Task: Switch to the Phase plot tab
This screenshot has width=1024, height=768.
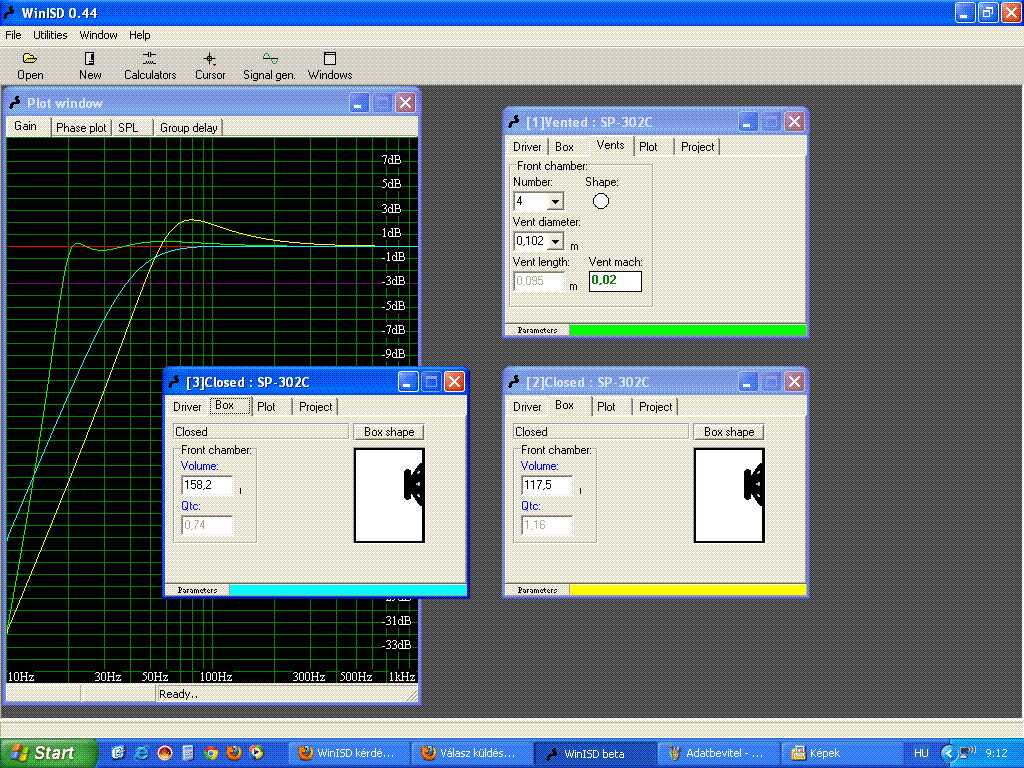Action: click(81, 128)
